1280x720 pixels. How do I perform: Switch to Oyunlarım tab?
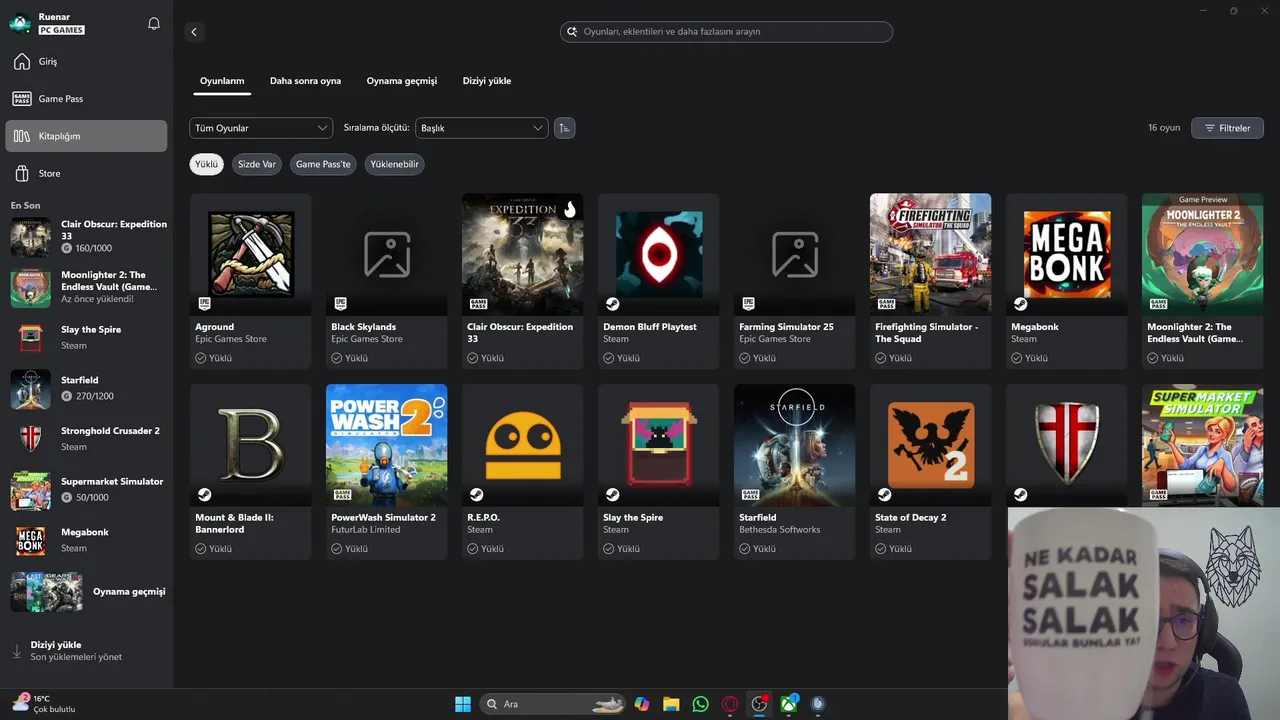click(x=222, y=81)
